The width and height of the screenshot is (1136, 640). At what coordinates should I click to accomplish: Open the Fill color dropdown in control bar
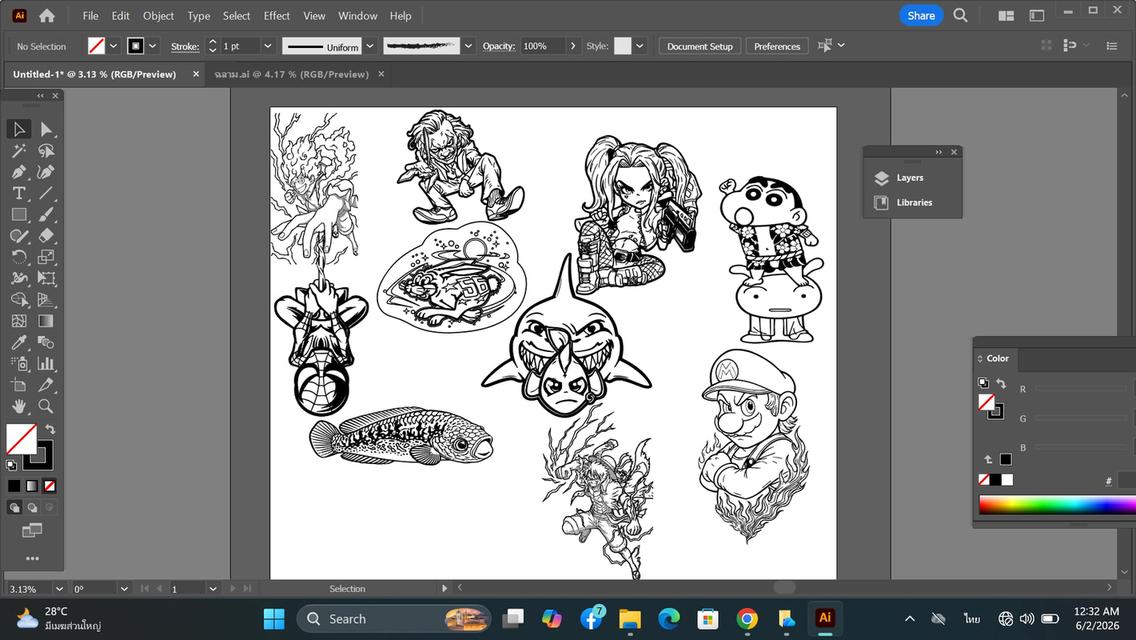[x=113, y=46]
